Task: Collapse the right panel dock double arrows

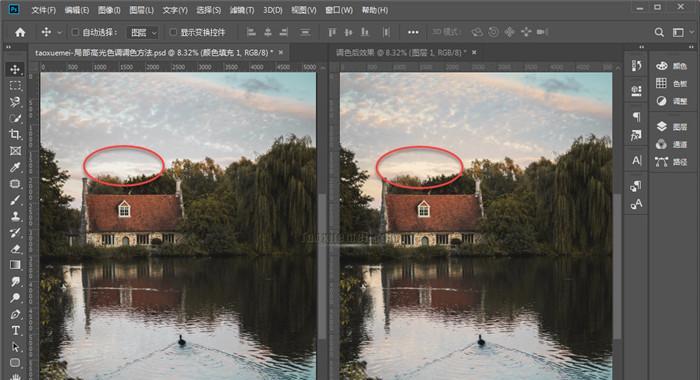Action: click(691, 46)
